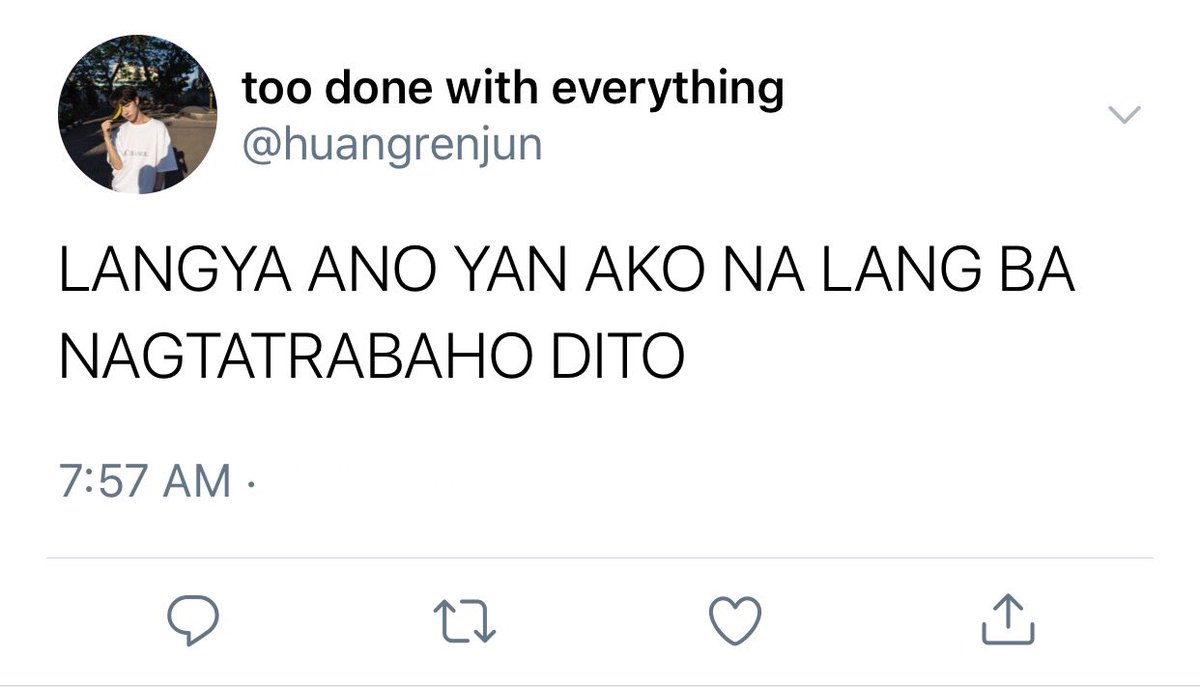Click the 7:57 AM timestamp
Image resolution: width=1200 pixels, height=687 pixels.
tap(144, 482)
